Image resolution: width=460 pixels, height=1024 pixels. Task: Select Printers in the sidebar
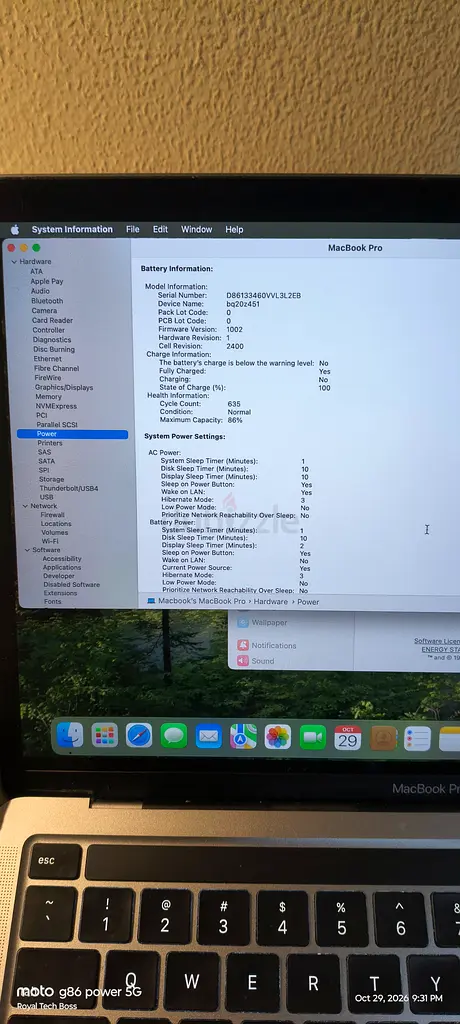(x=50, y=443)
